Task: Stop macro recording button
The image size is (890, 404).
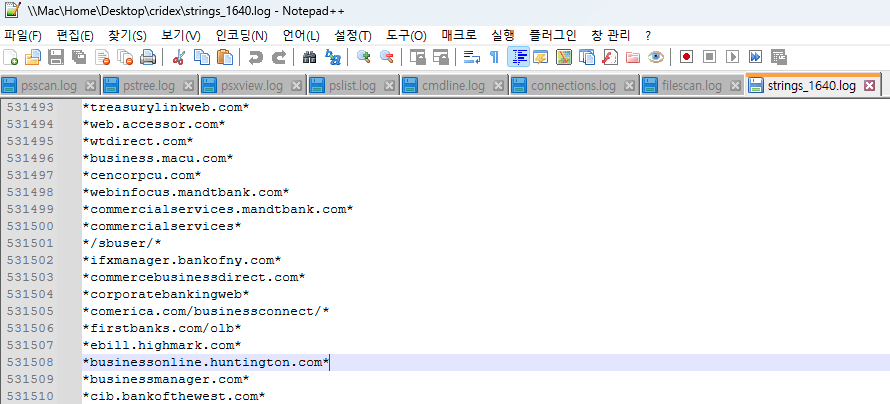Action: click(710, 57)
